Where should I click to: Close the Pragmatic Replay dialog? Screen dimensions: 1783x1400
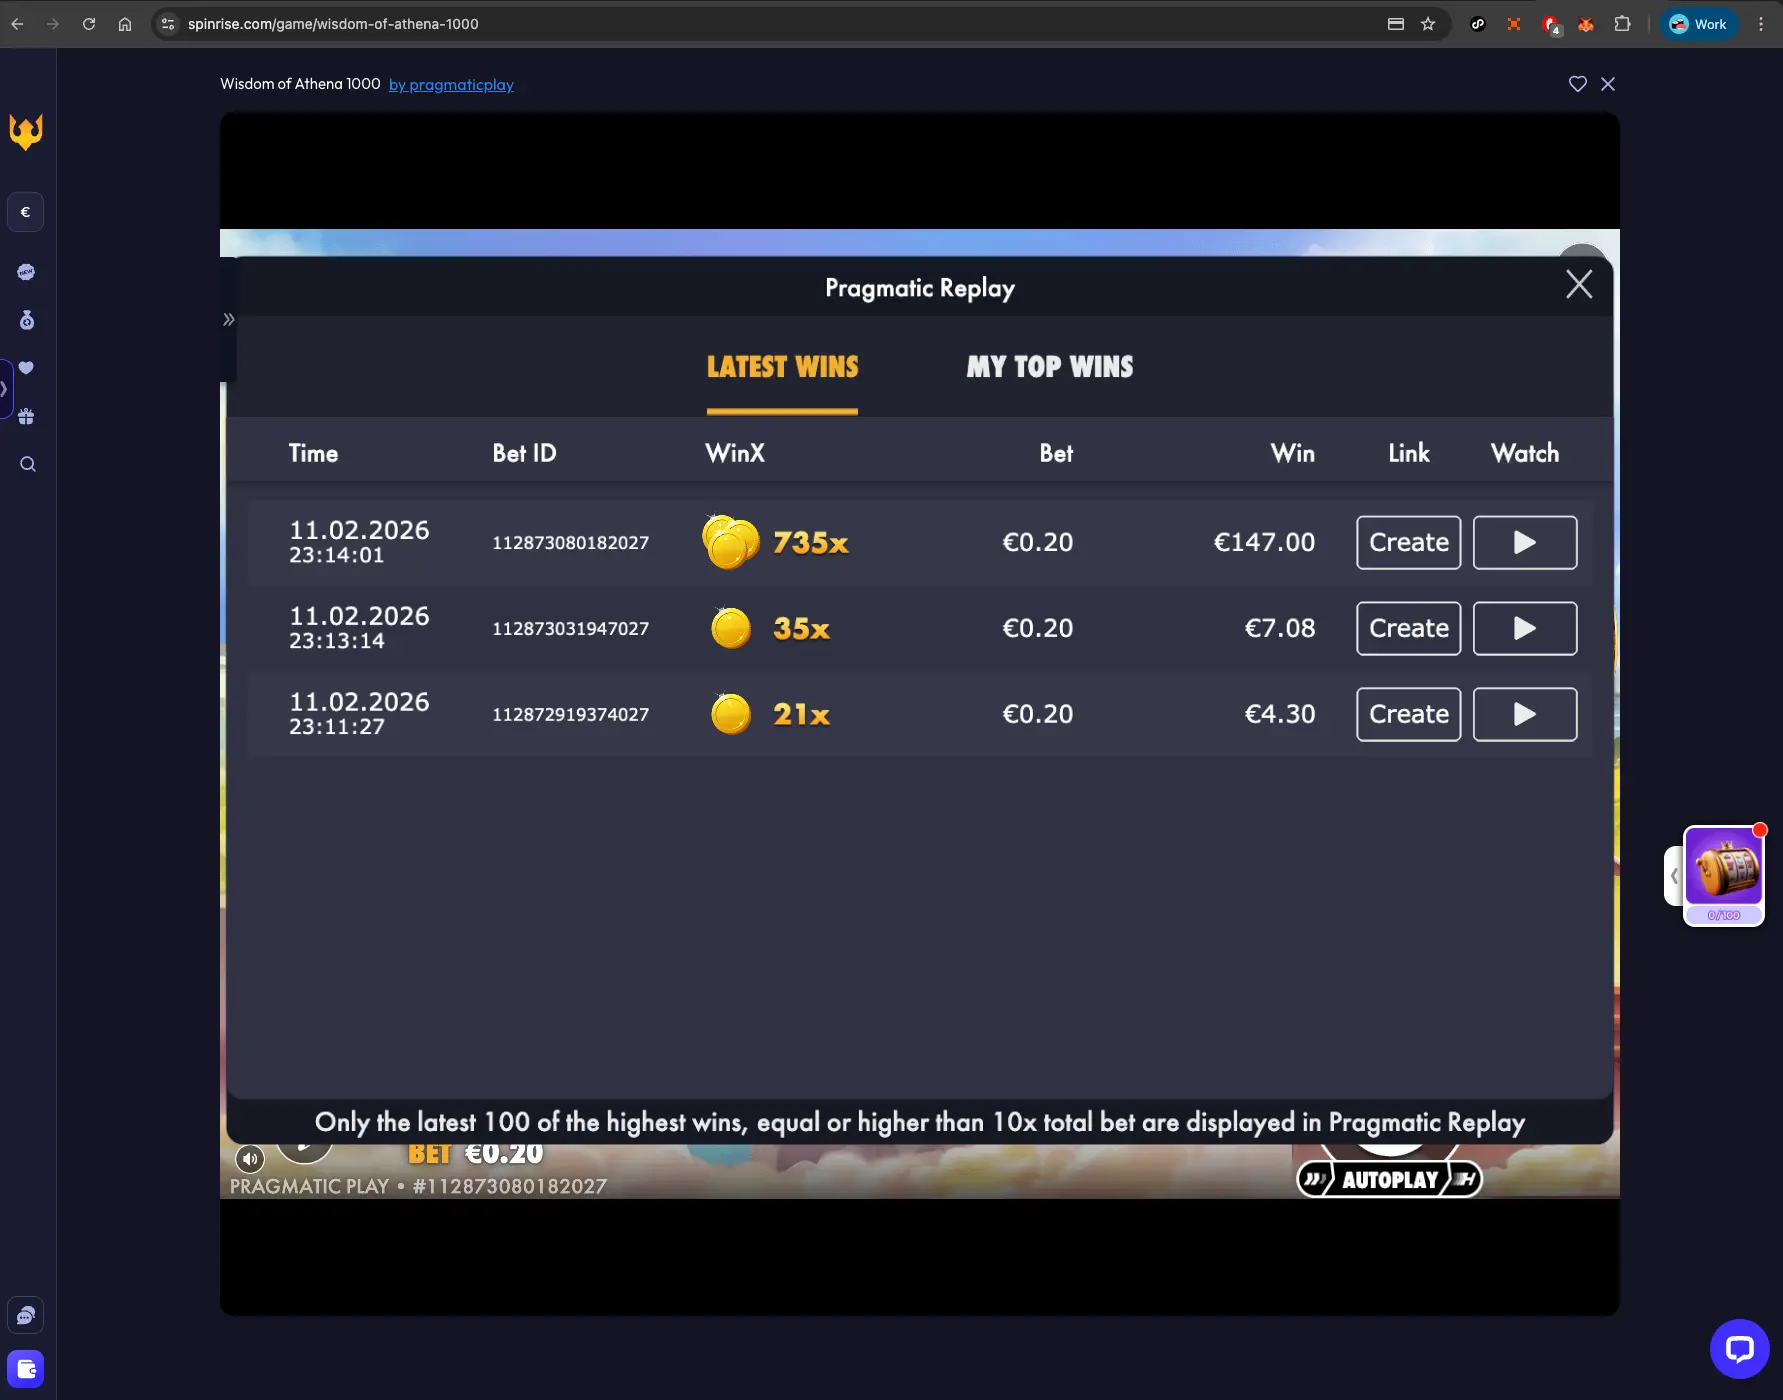point(1579,285)
